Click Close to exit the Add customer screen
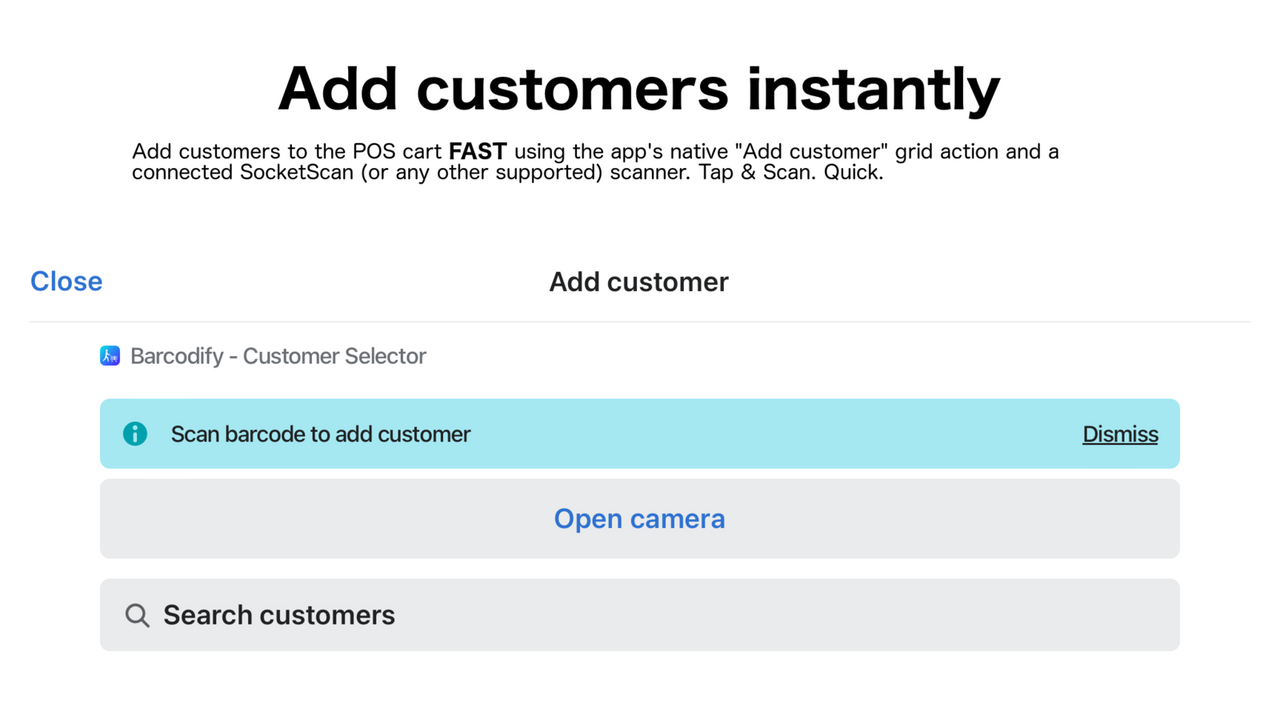 [x=66, y=281]
